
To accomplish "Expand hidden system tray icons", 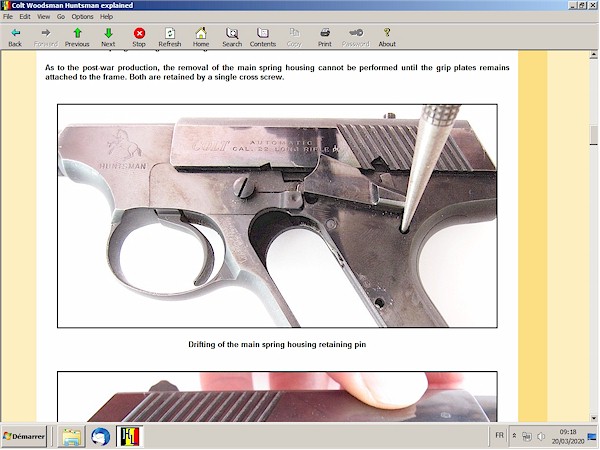I will (515, 436).
